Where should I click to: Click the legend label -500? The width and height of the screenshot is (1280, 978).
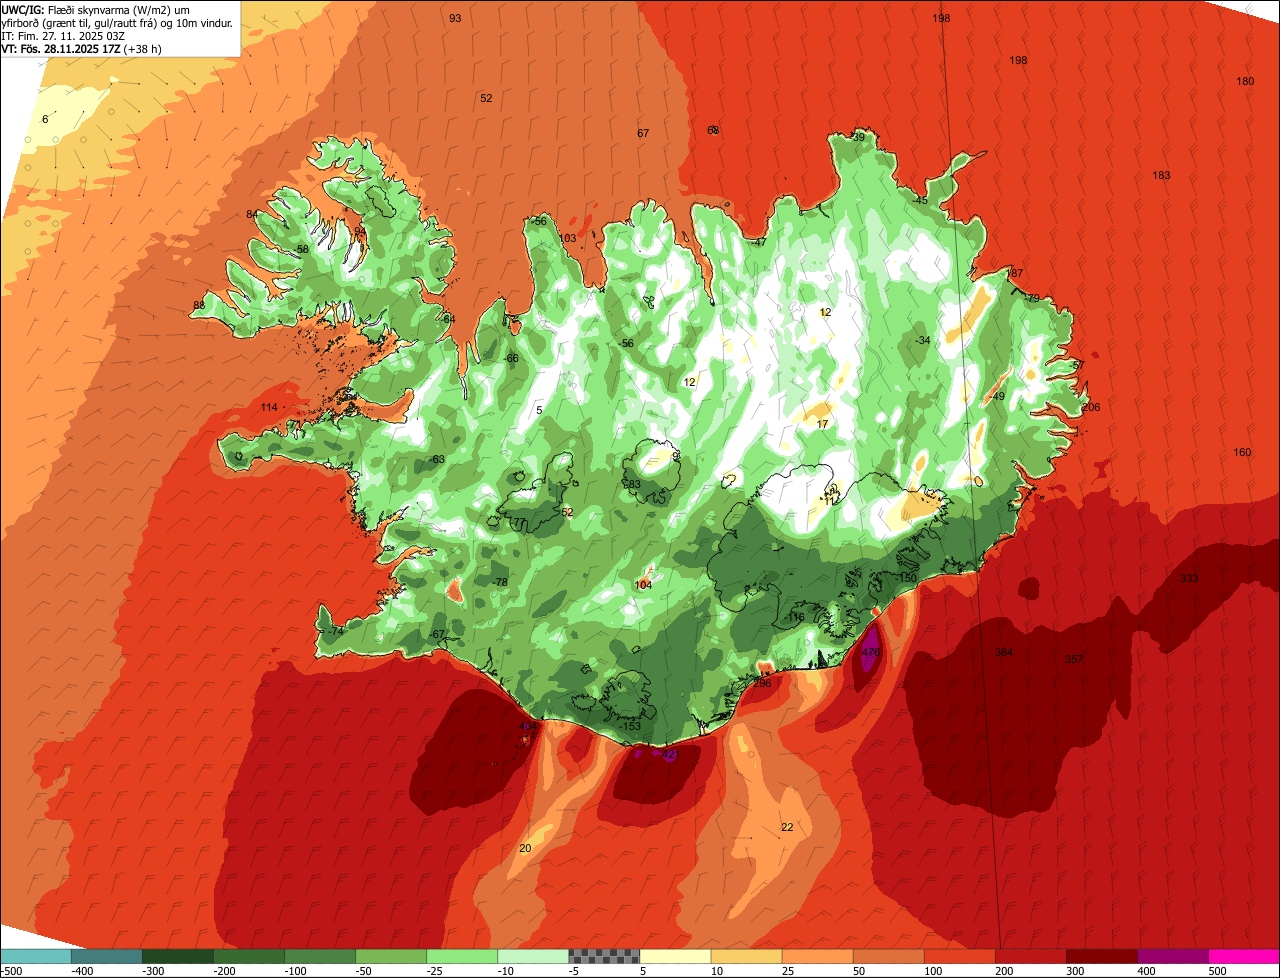point(10,971)
